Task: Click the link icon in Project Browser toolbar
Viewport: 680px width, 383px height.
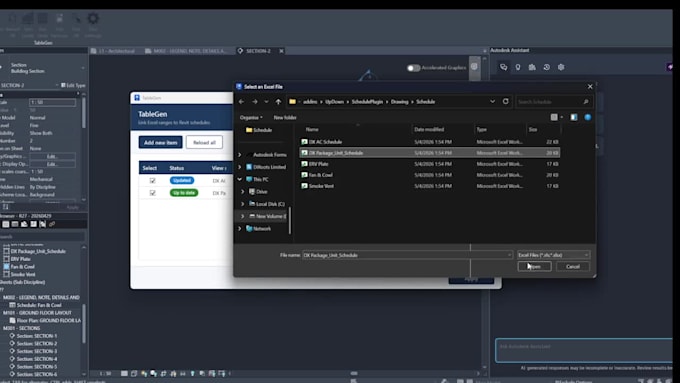Action: 52,224
